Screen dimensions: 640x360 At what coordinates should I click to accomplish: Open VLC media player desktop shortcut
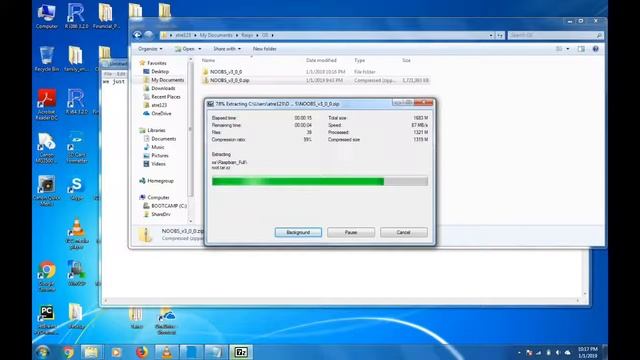pos(76,233)
